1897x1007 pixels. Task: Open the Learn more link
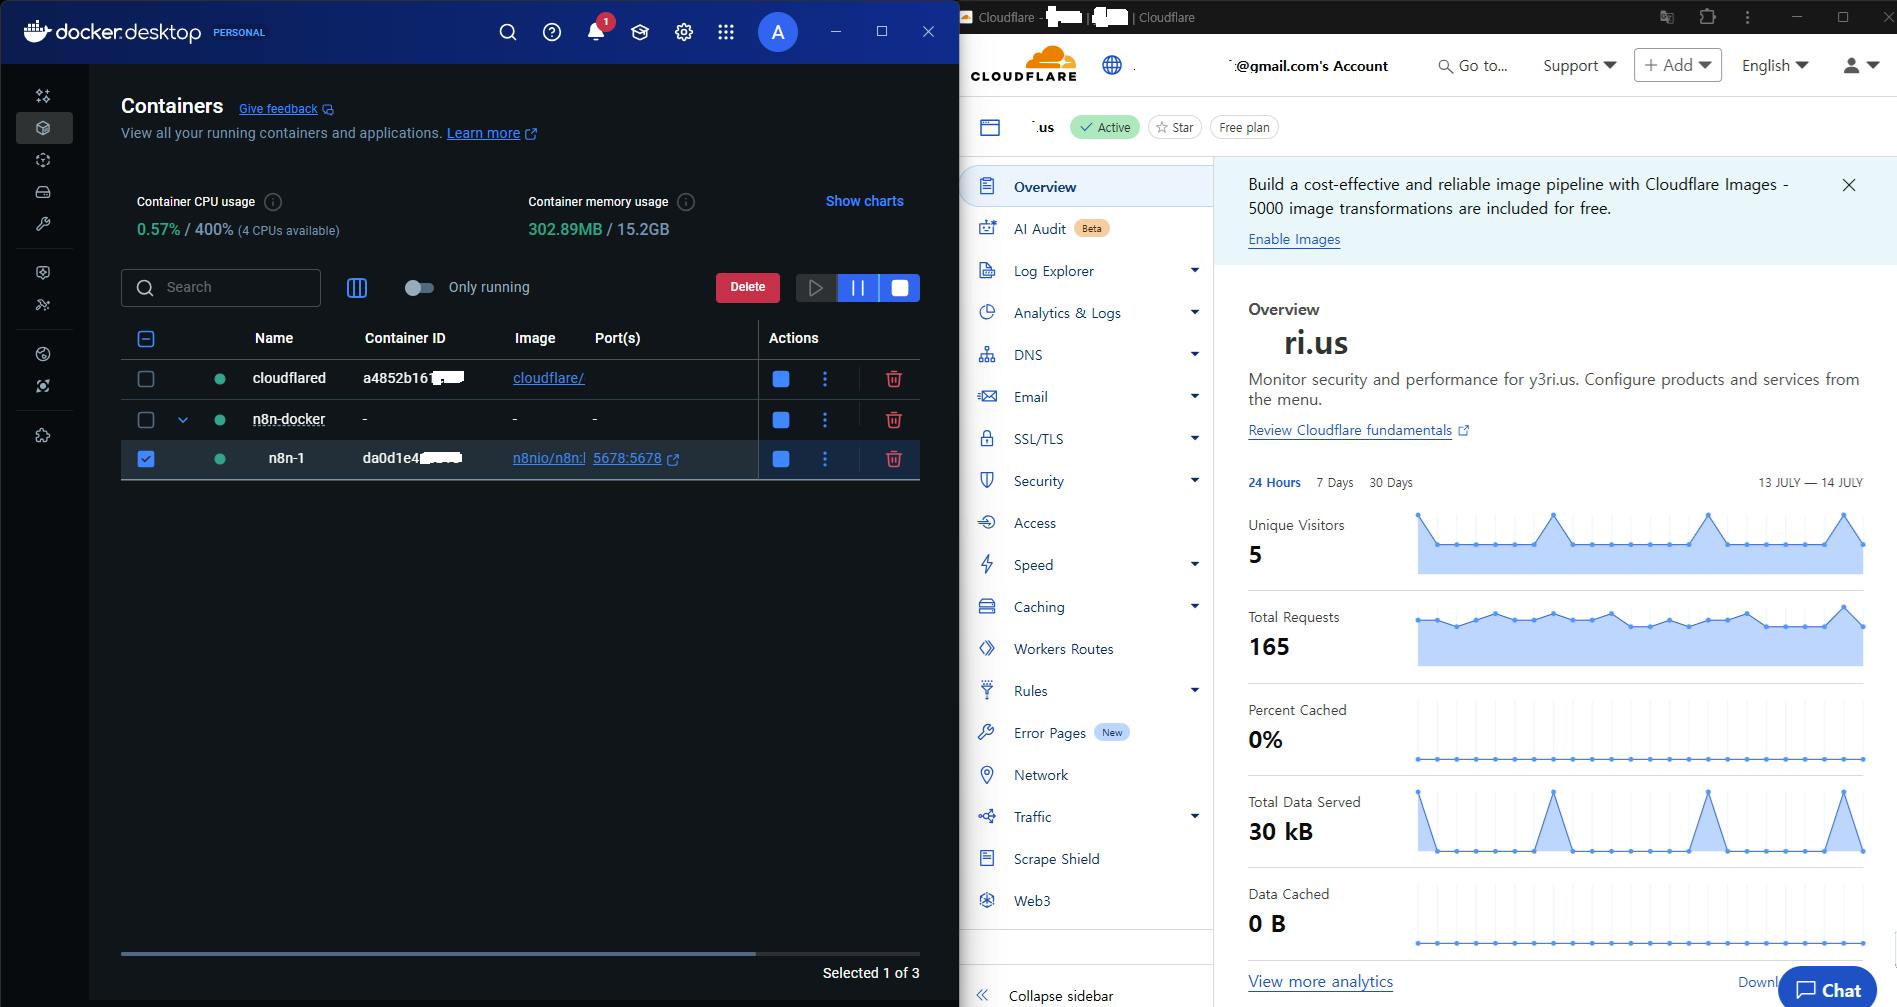pyautogui.click(x=492, y=134)
